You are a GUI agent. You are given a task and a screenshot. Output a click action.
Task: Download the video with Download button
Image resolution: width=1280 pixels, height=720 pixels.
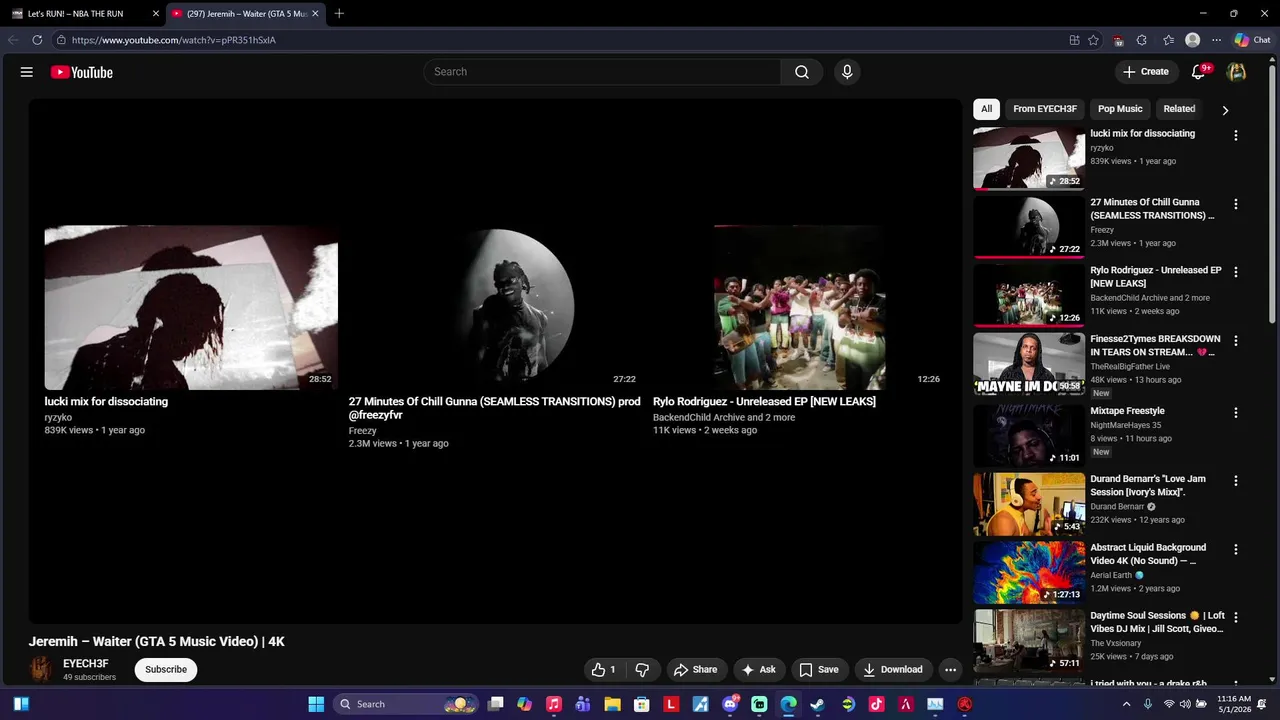892,670
